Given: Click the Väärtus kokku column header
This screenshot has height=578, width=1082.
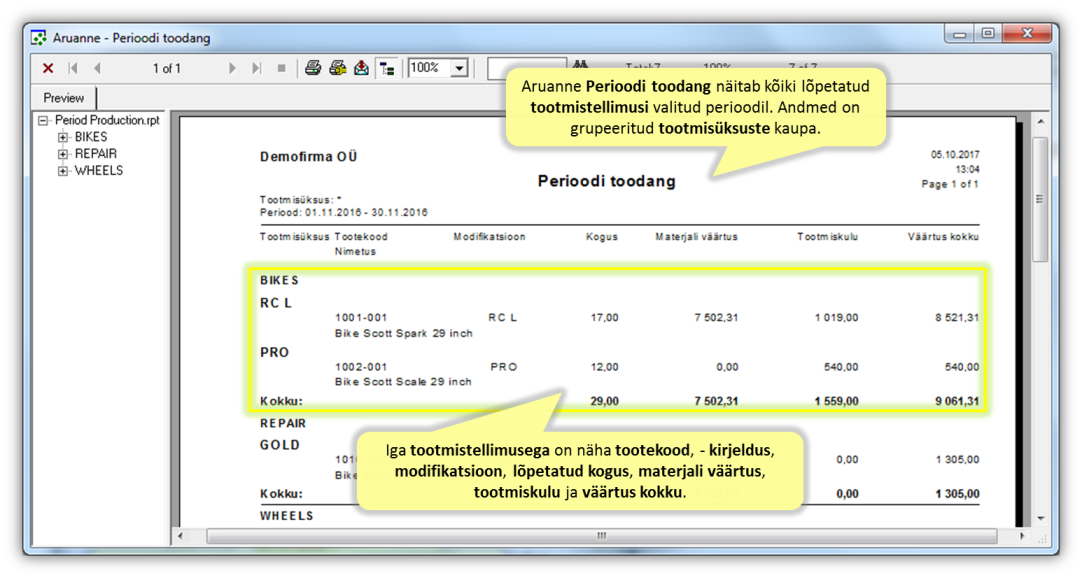Looking at the screenshot, I should click(x=943, y=237).
